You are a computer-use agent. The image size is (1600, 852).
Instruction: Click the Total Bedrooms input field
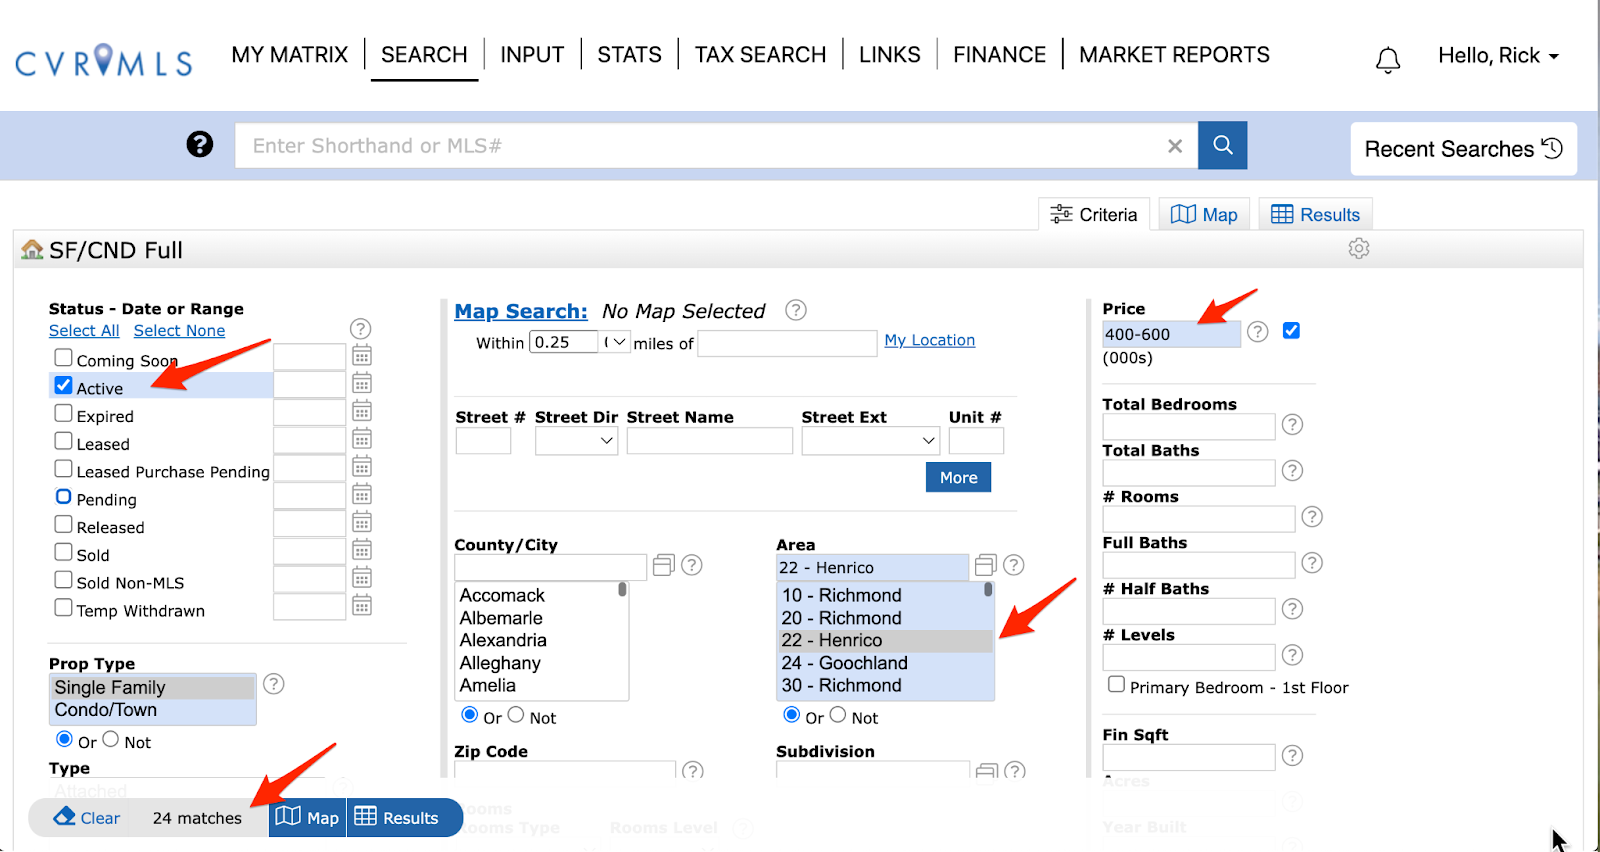pyautogui.click(x=1189, y=427)
